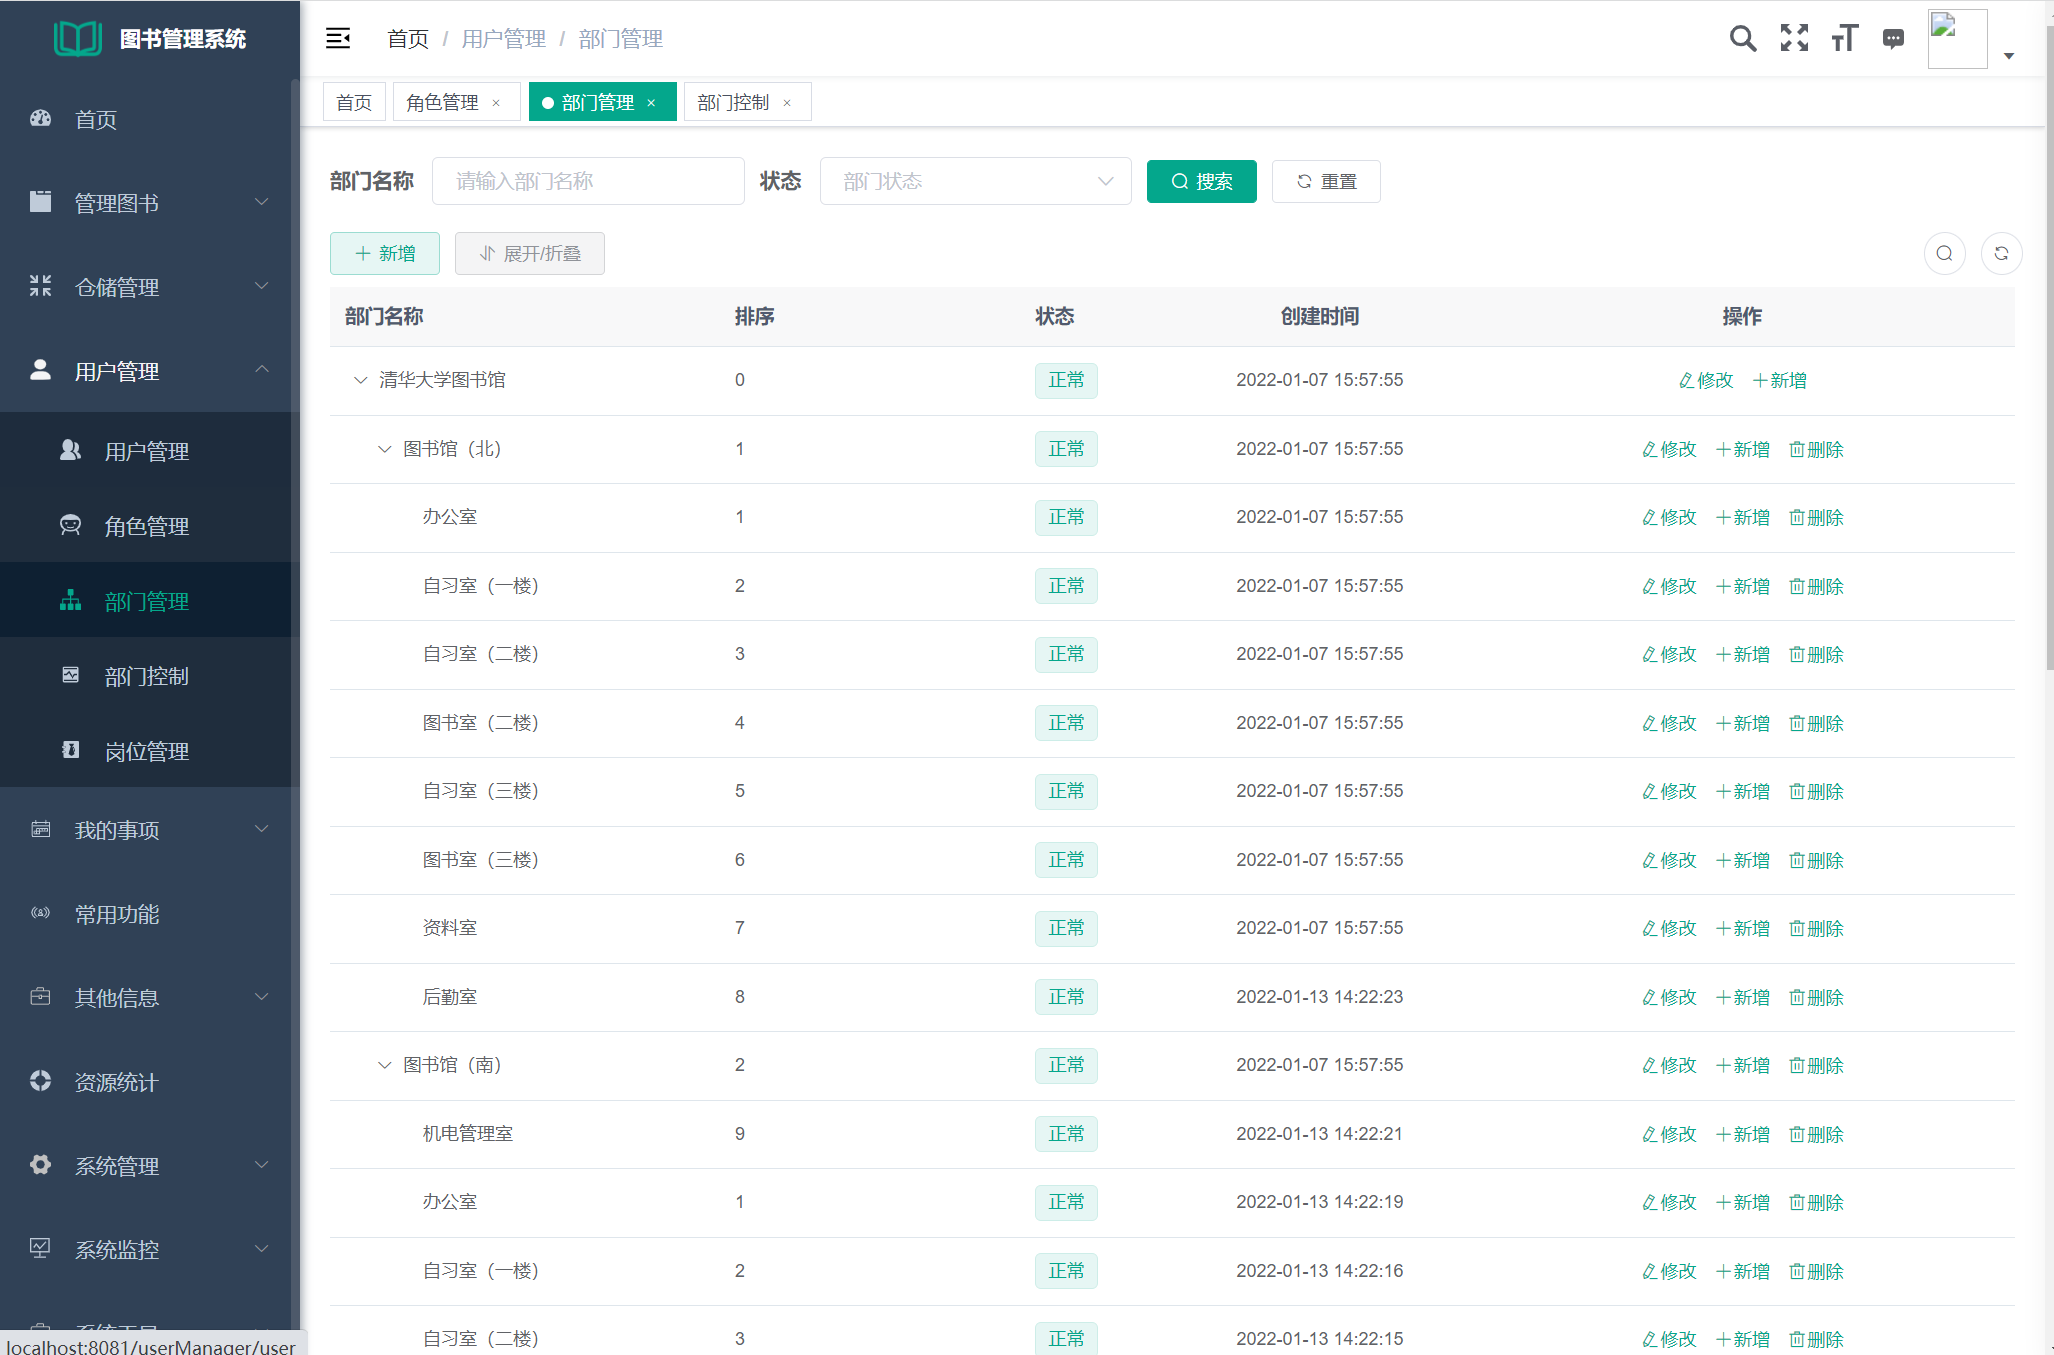Open the 部门状态 dropdown
2054x1355 pixels.
(975, 181)
